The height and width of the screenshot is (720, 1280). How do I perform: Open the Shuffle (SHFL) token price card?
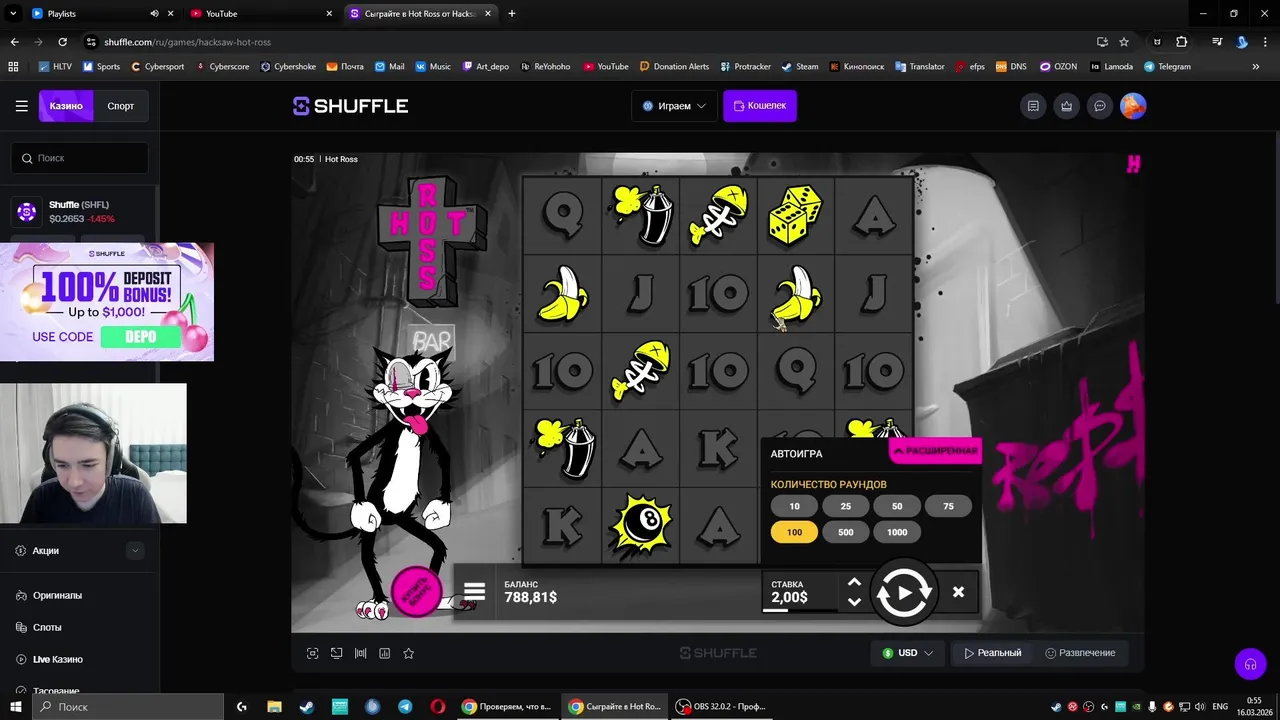coord(78,211)
